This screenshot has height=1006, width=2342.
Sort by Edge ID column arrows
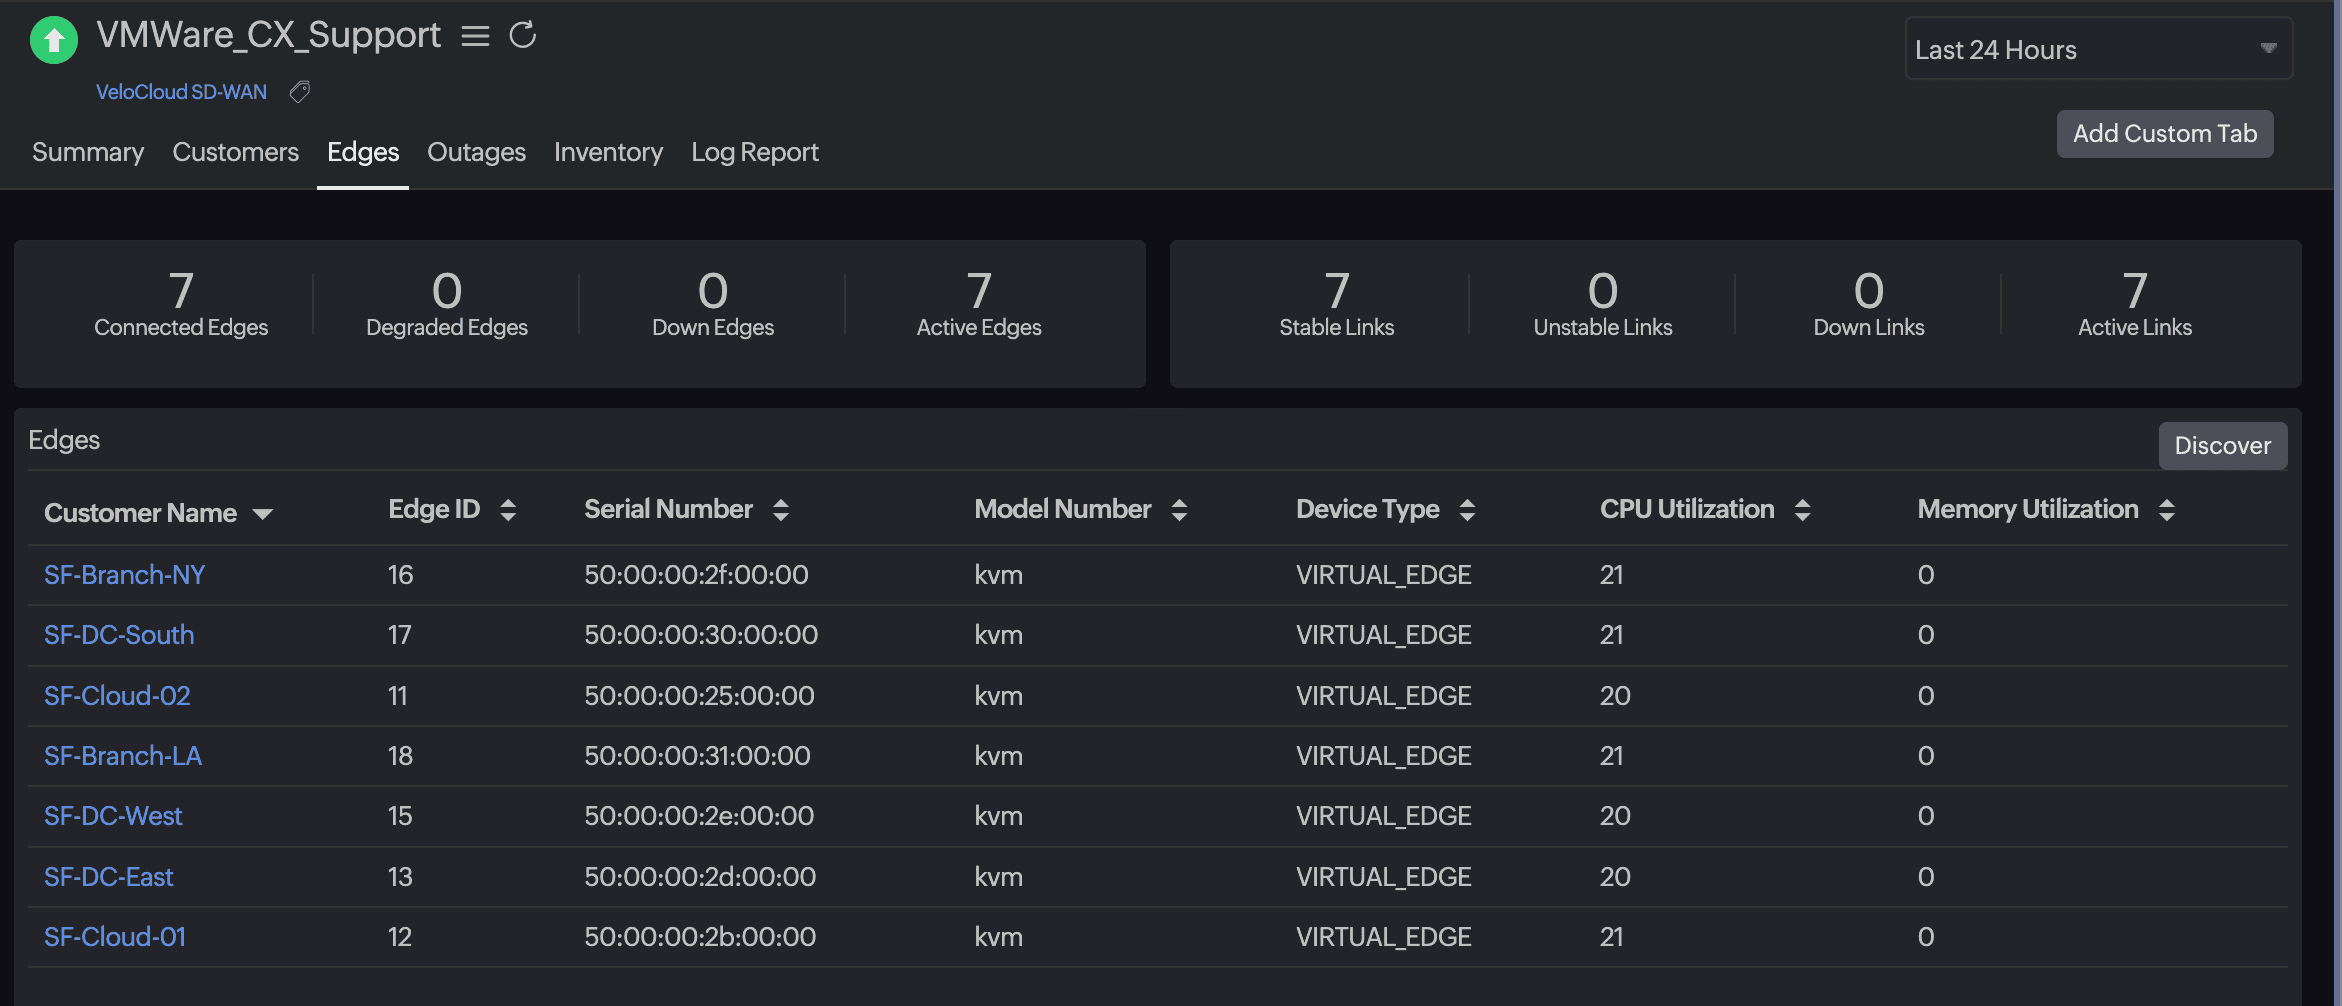click(x=508, y=510)
